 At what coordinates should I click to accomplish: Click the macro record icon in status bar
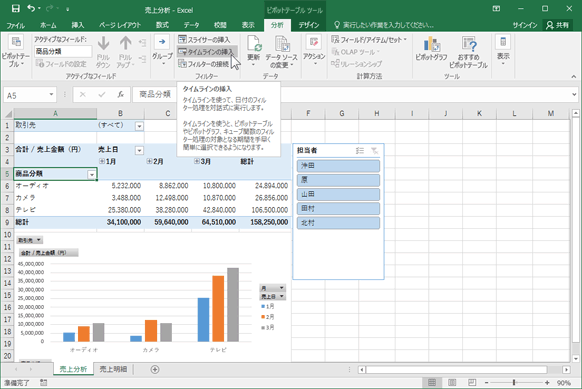[x=43, y=382]
